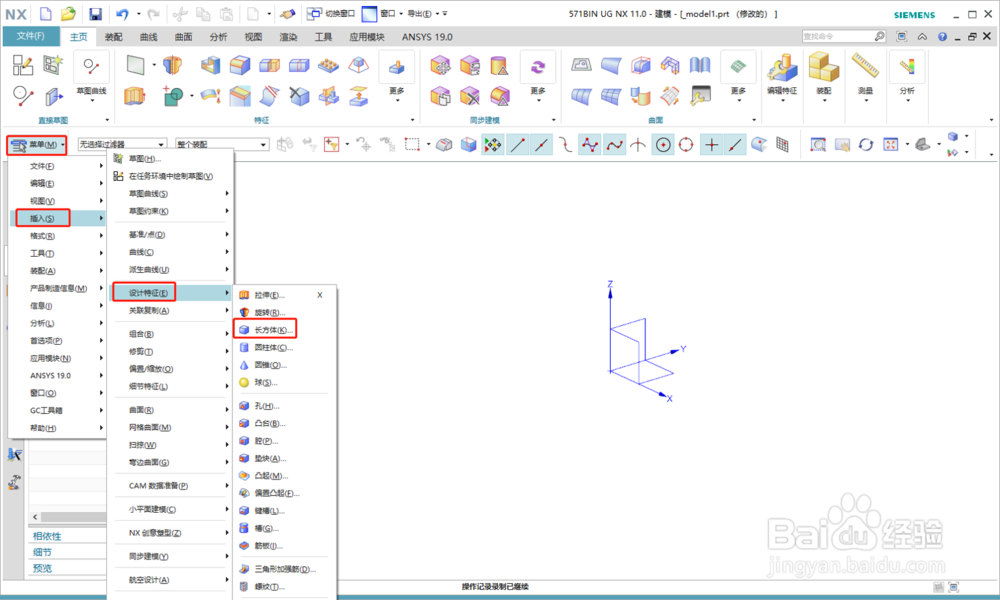
Task: Click the 装配 cubes icon
Action: click(824, 66)
